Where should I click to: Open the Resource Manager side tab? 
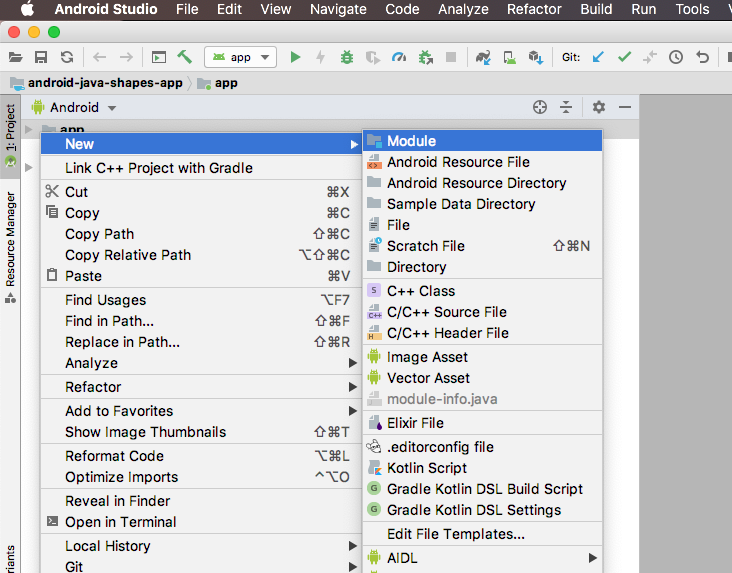tap(10, 247)
